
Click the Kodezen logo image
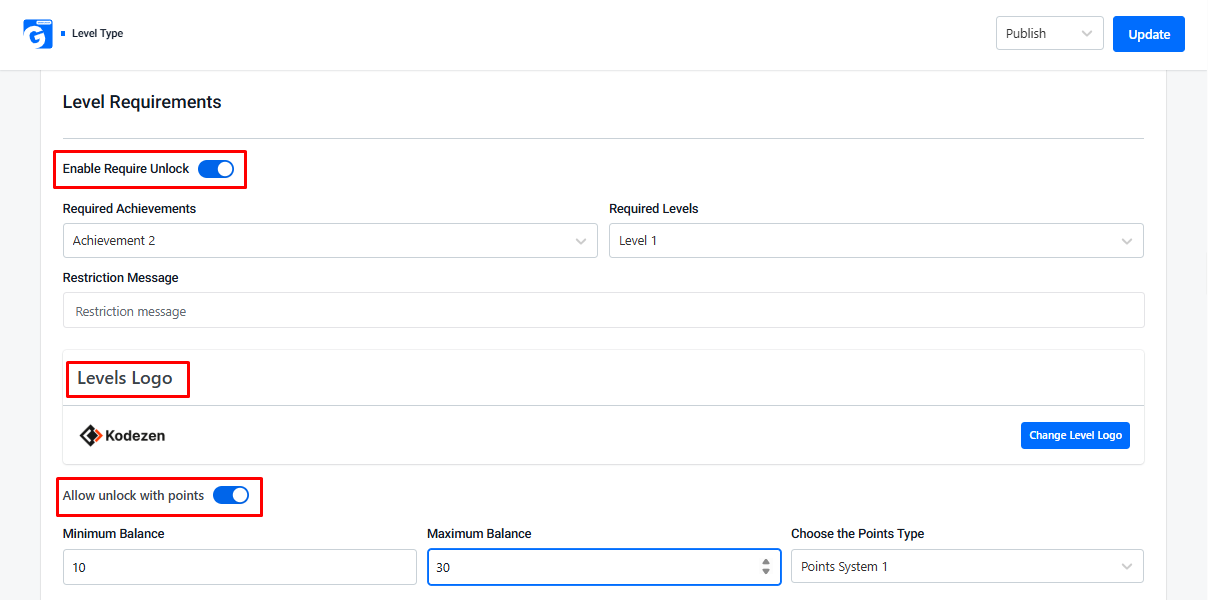(122, 435)
